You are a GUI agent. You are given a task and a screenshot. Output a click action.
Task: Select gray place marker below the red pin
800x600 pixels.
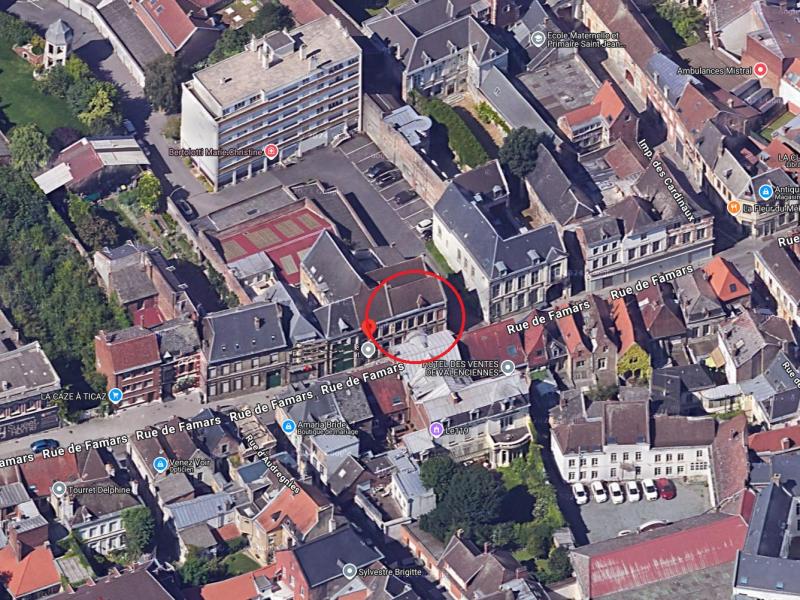click(368, 349)
